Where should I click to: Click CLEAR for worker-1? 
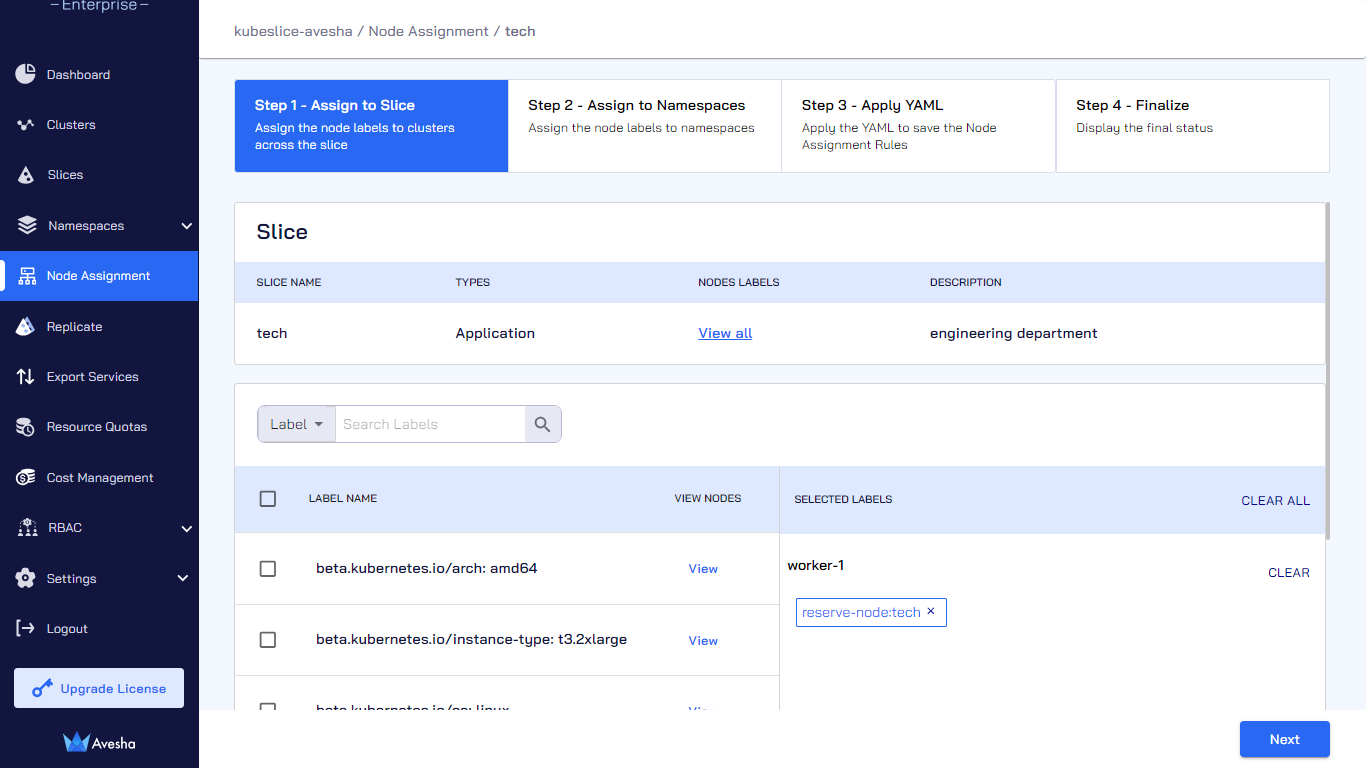click(1289, 572)
